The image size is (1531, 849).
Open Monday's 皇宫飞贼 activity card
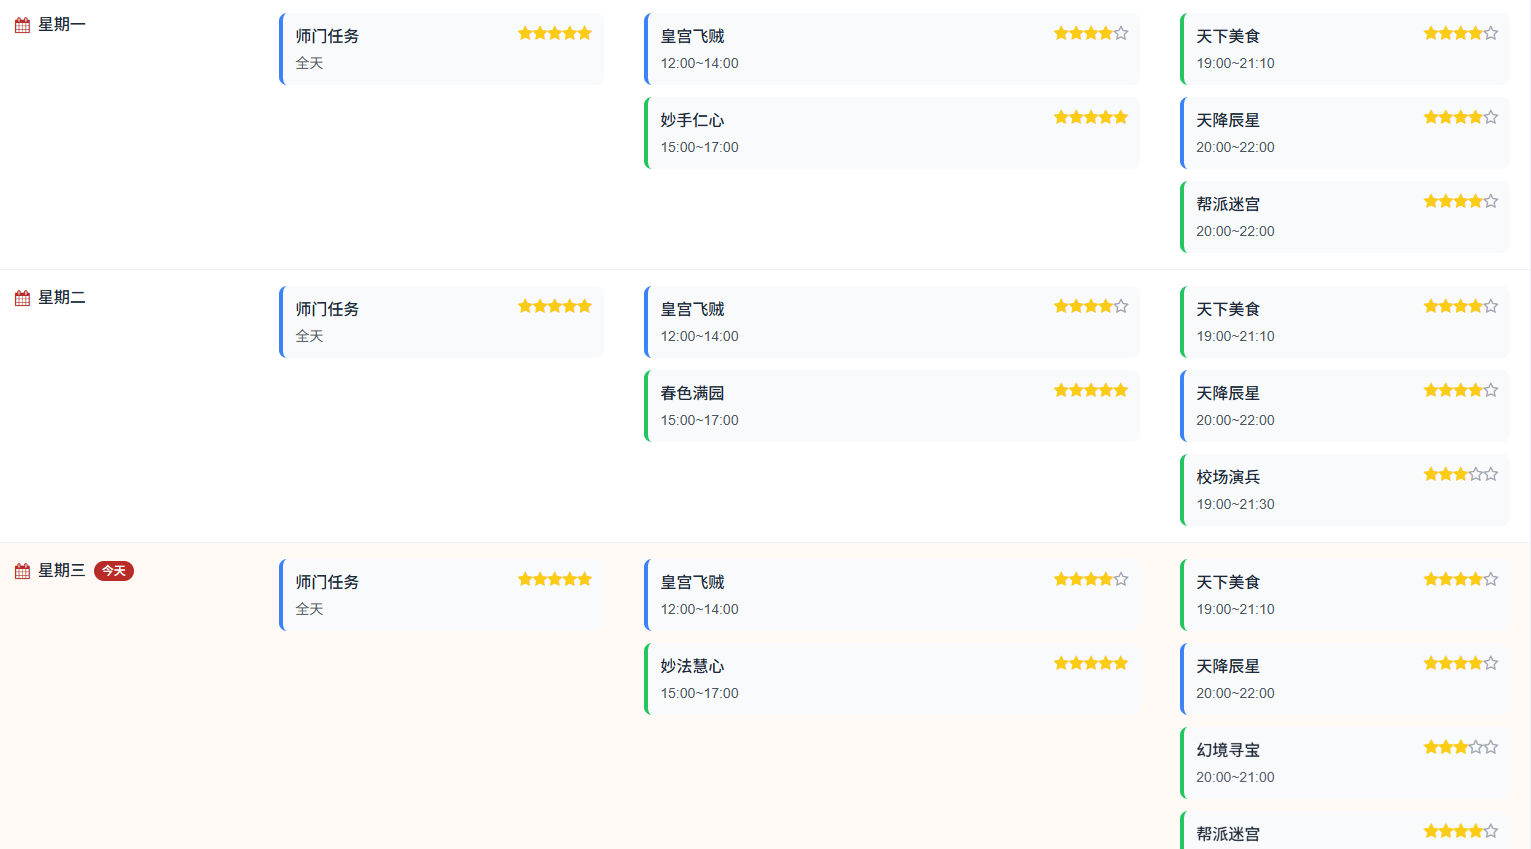tap(892, 49)
